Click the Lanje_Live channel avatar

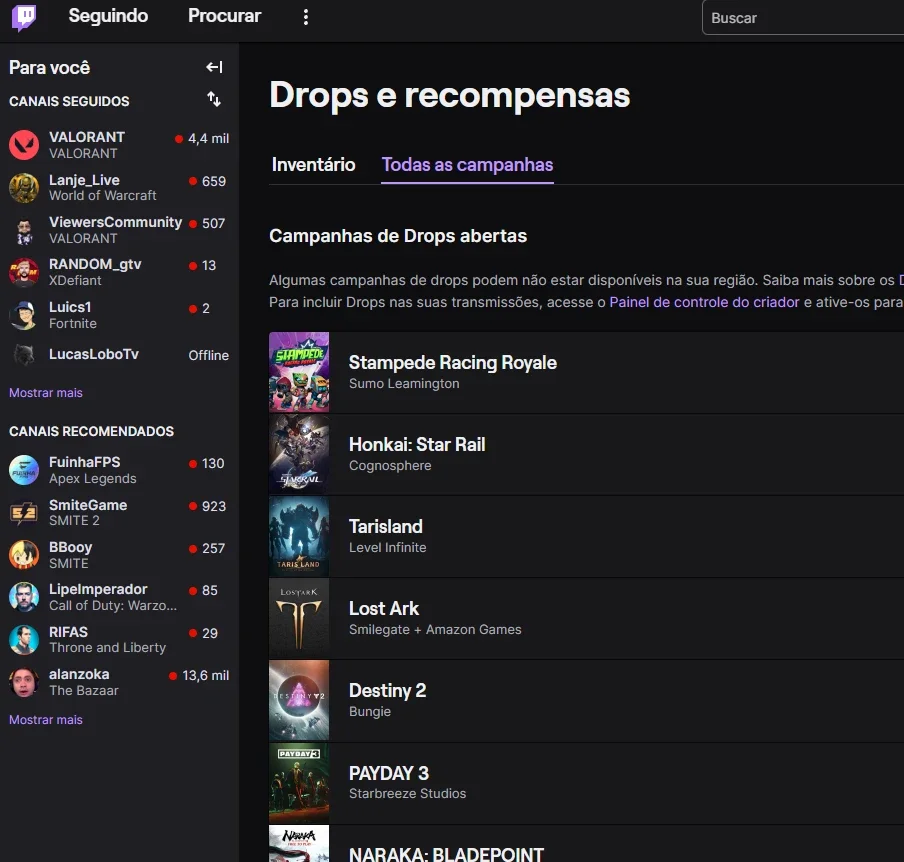coord(24,187)
